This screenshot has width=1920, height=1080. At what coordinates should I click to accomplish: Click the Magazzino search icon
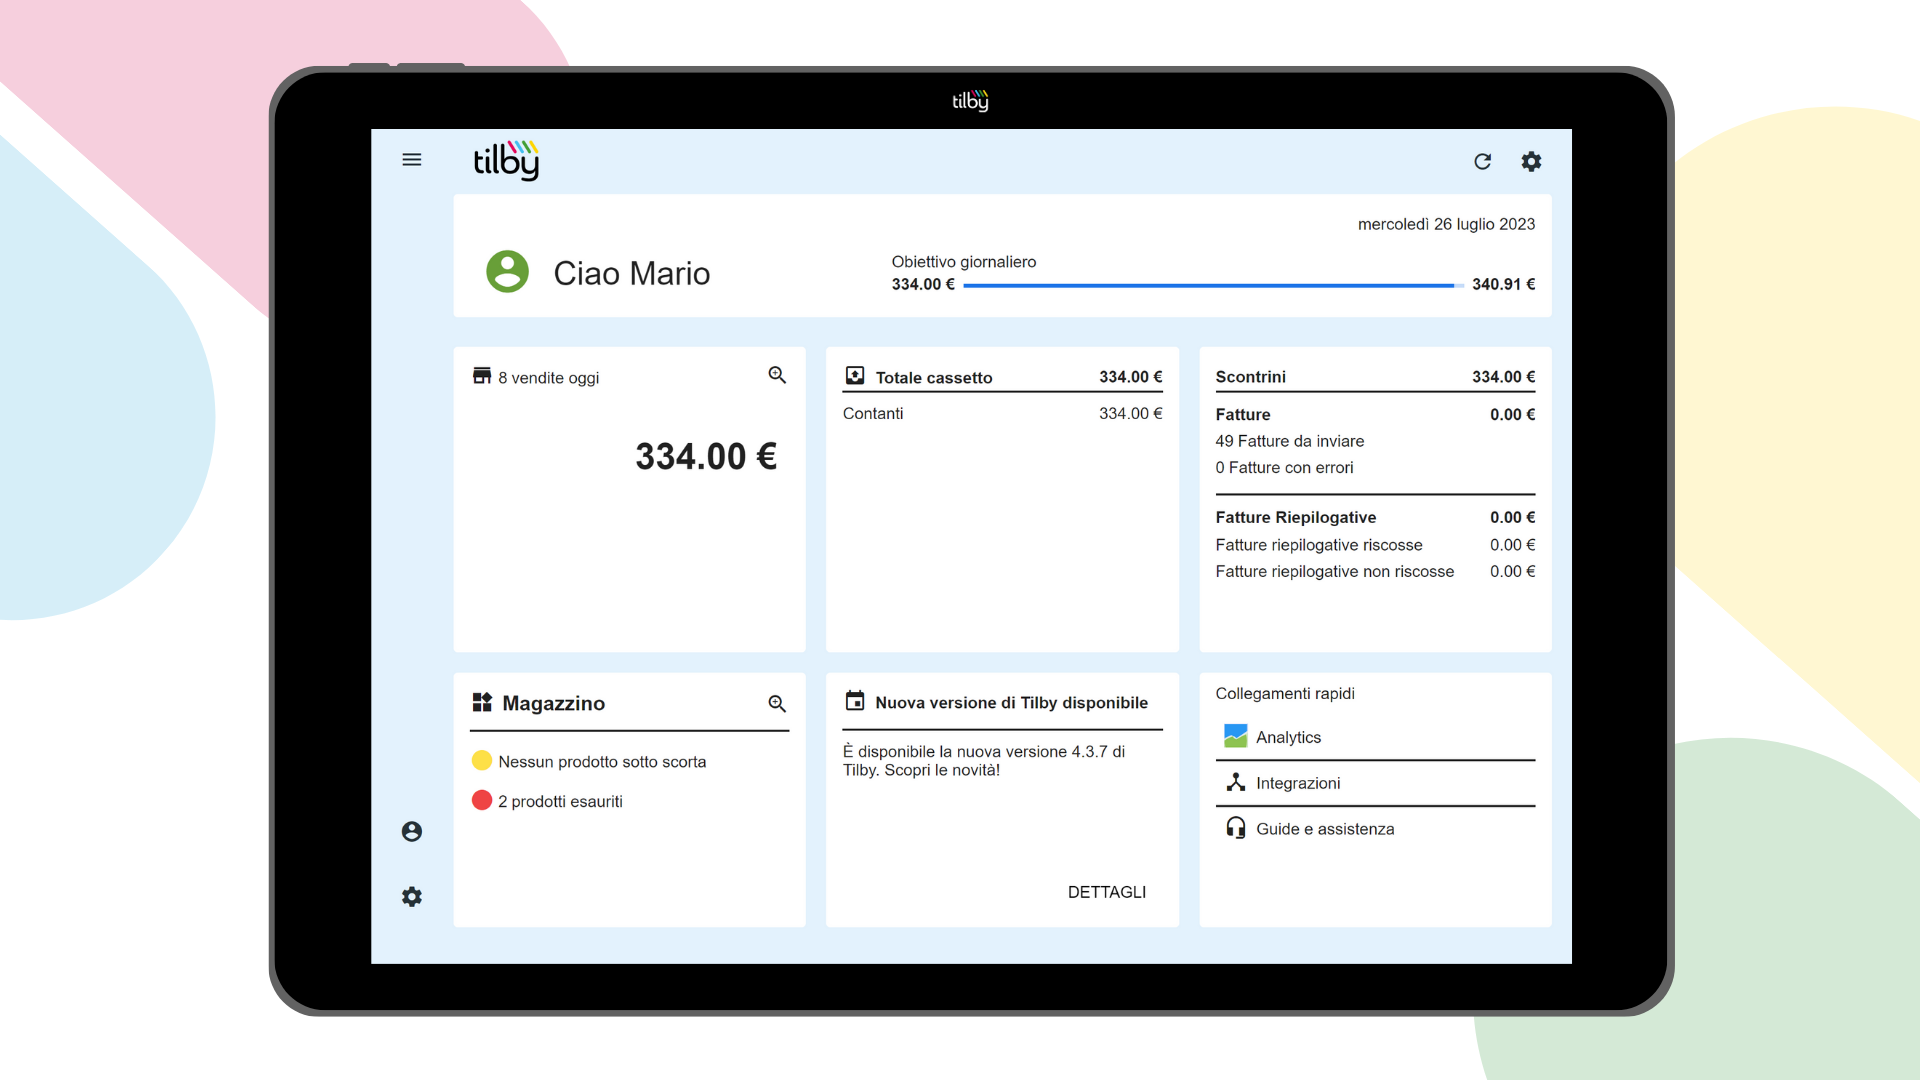point(779,702)
